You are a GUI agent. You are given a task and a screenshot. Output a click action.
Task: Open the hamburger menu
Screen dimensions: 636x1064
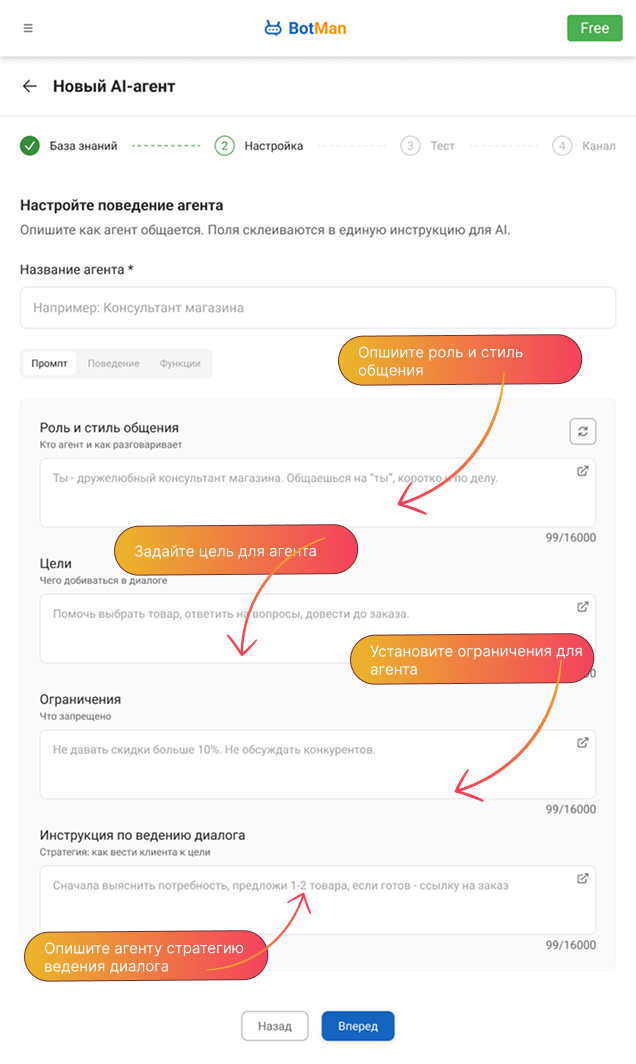pos(28,28)
